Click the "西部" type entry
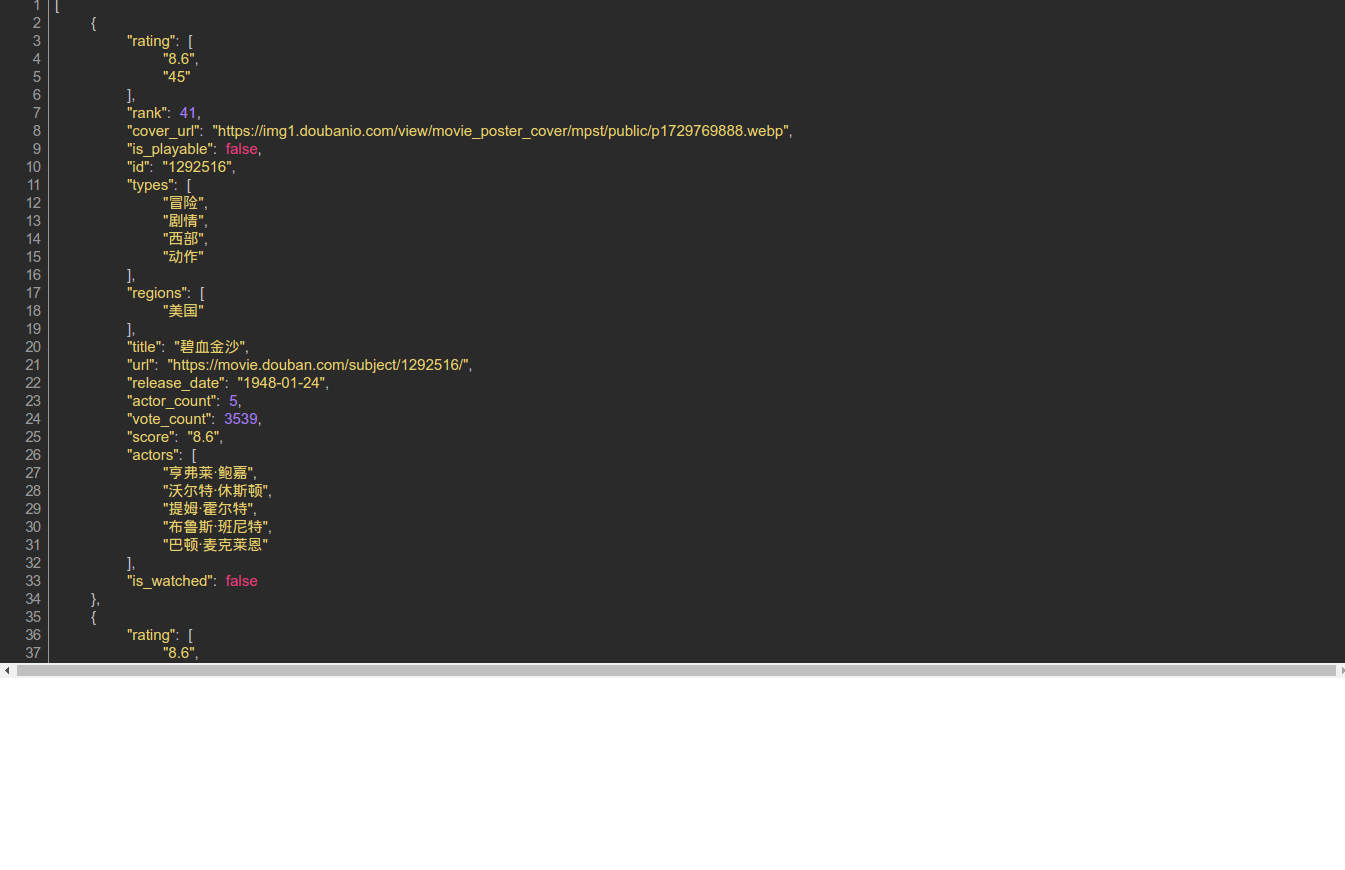The width and height of the screenshot is (1345, 870). point(184,239)
